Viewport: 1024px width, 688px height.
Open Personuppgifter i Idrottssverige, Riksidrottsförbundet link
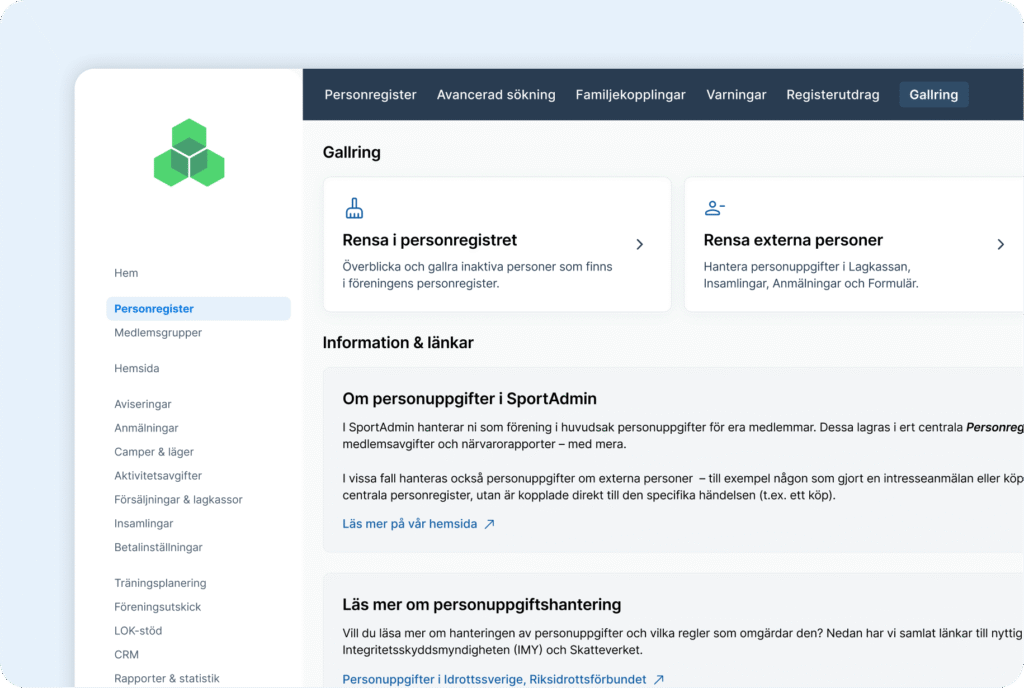point(494,680)
